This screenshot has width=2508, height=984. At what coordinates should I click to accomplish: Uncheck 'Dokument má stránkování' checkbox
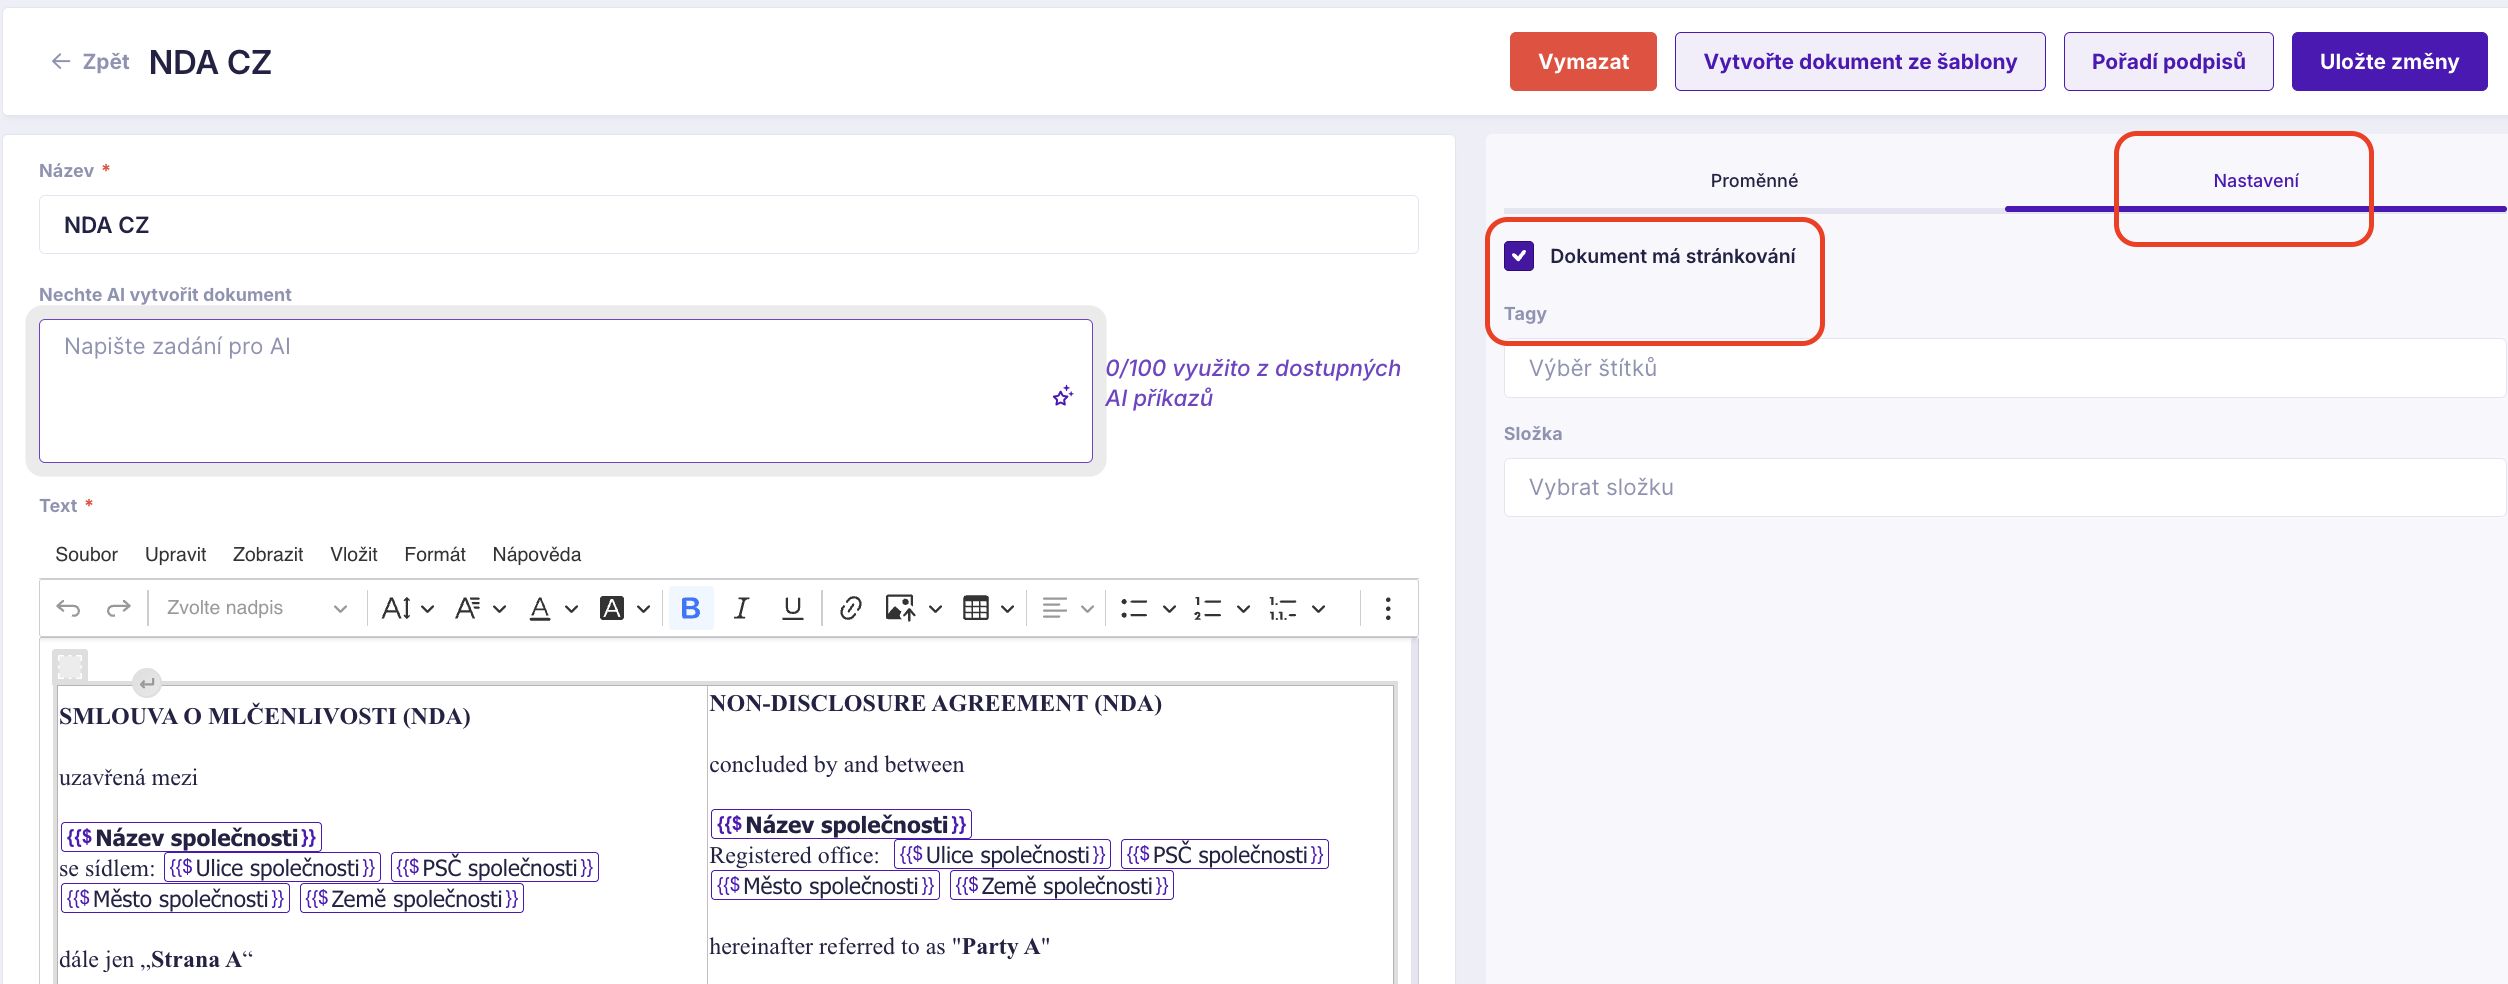tap(1519, 256)
